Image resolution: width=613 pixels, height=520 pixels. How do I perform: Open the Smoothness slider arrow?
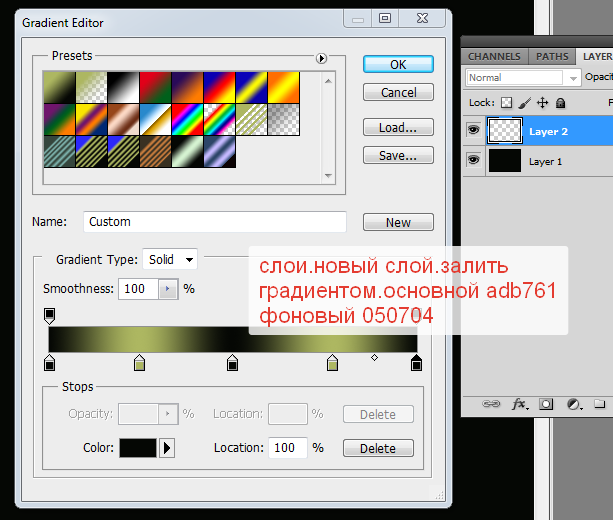tap(168, 289)
